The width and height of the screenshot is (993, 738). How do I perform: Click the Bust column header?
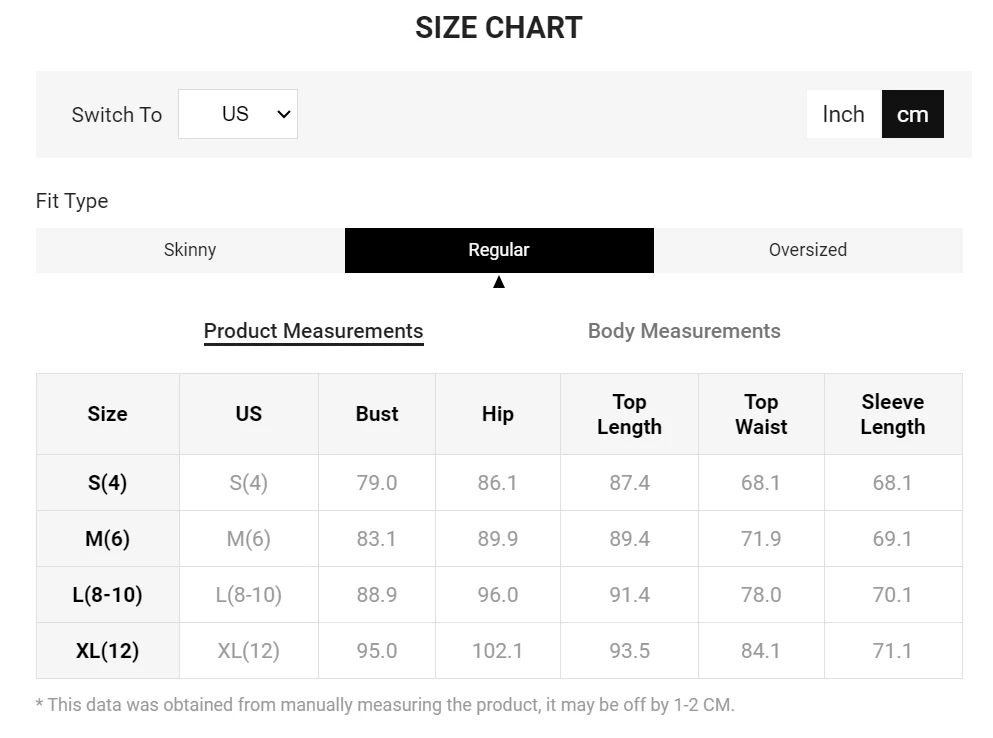[377, 414]
